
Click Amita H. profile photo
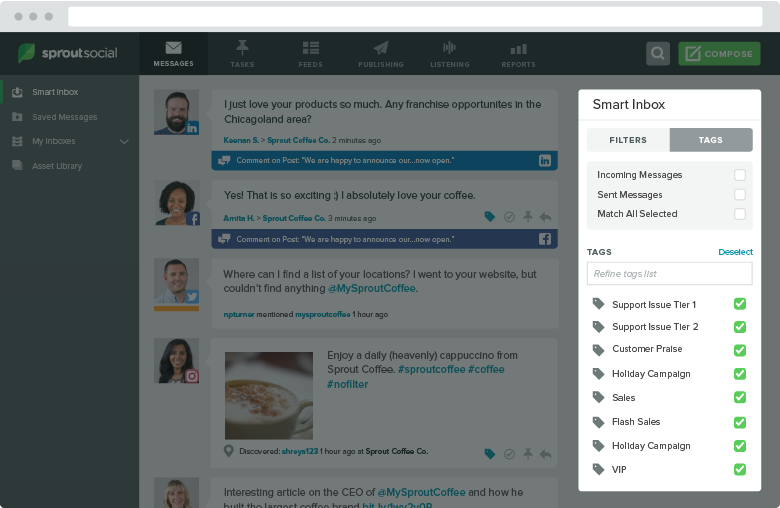click(x=177, y=203)
